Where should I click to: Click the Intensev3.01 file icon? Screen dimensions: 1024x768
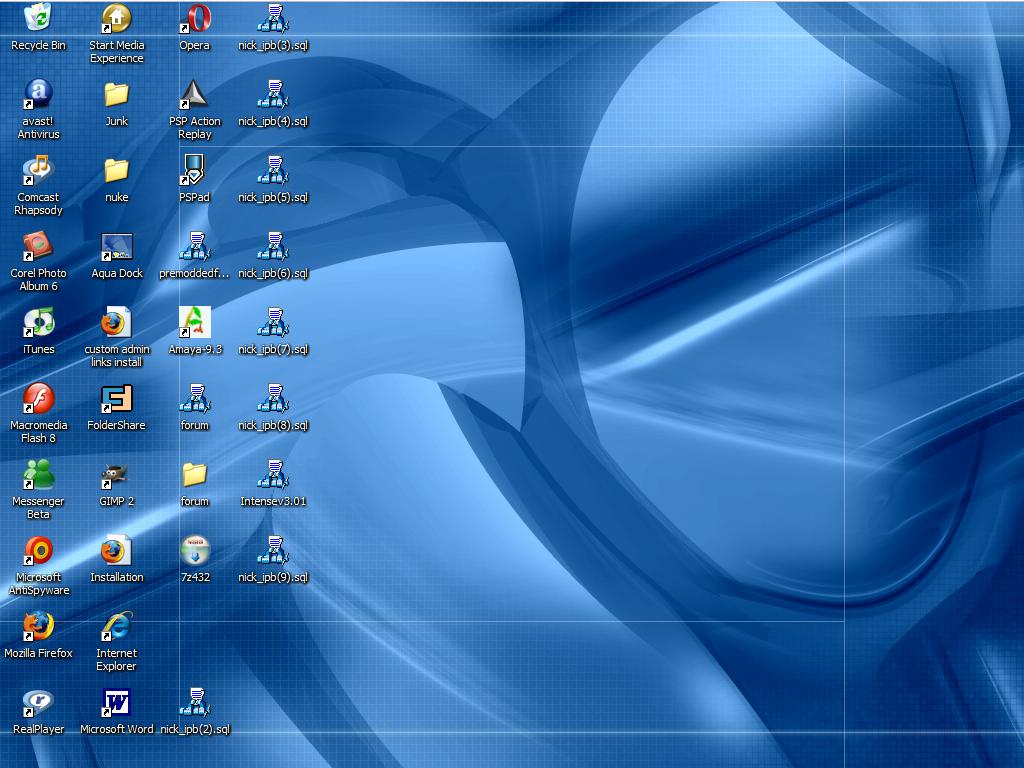[272, 474]
